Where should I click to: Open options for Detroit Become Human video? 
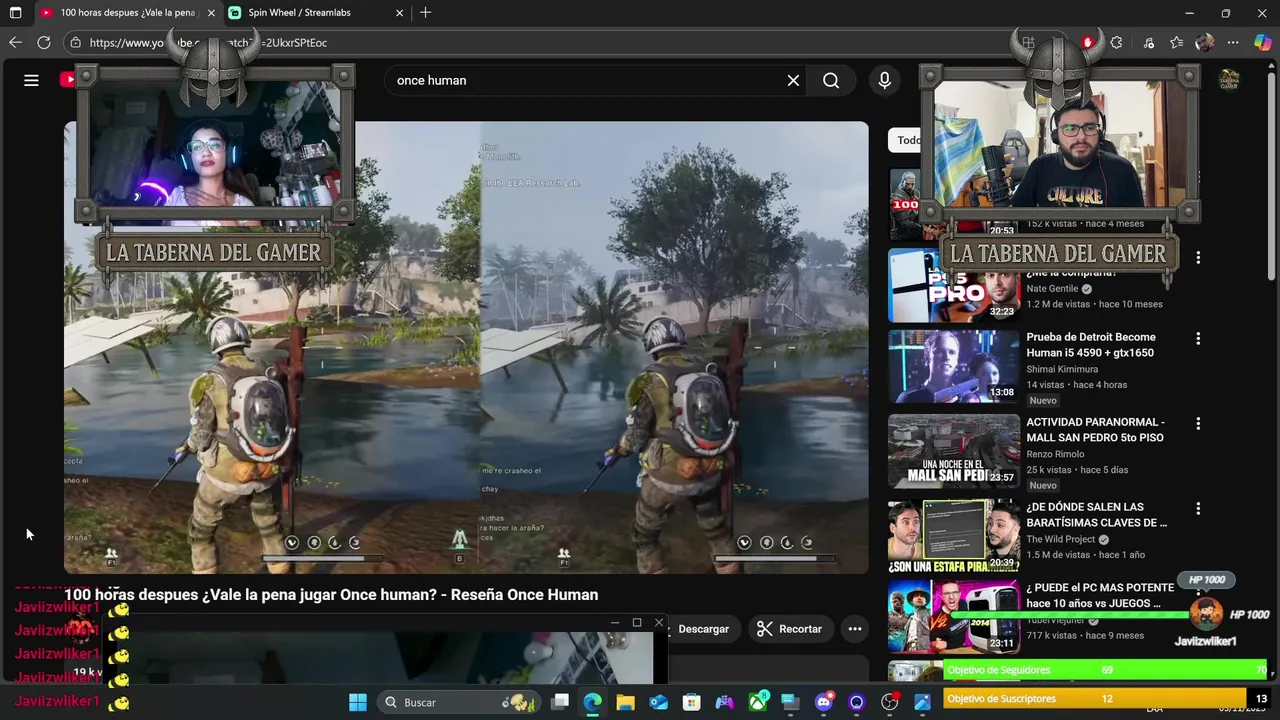1198,339
